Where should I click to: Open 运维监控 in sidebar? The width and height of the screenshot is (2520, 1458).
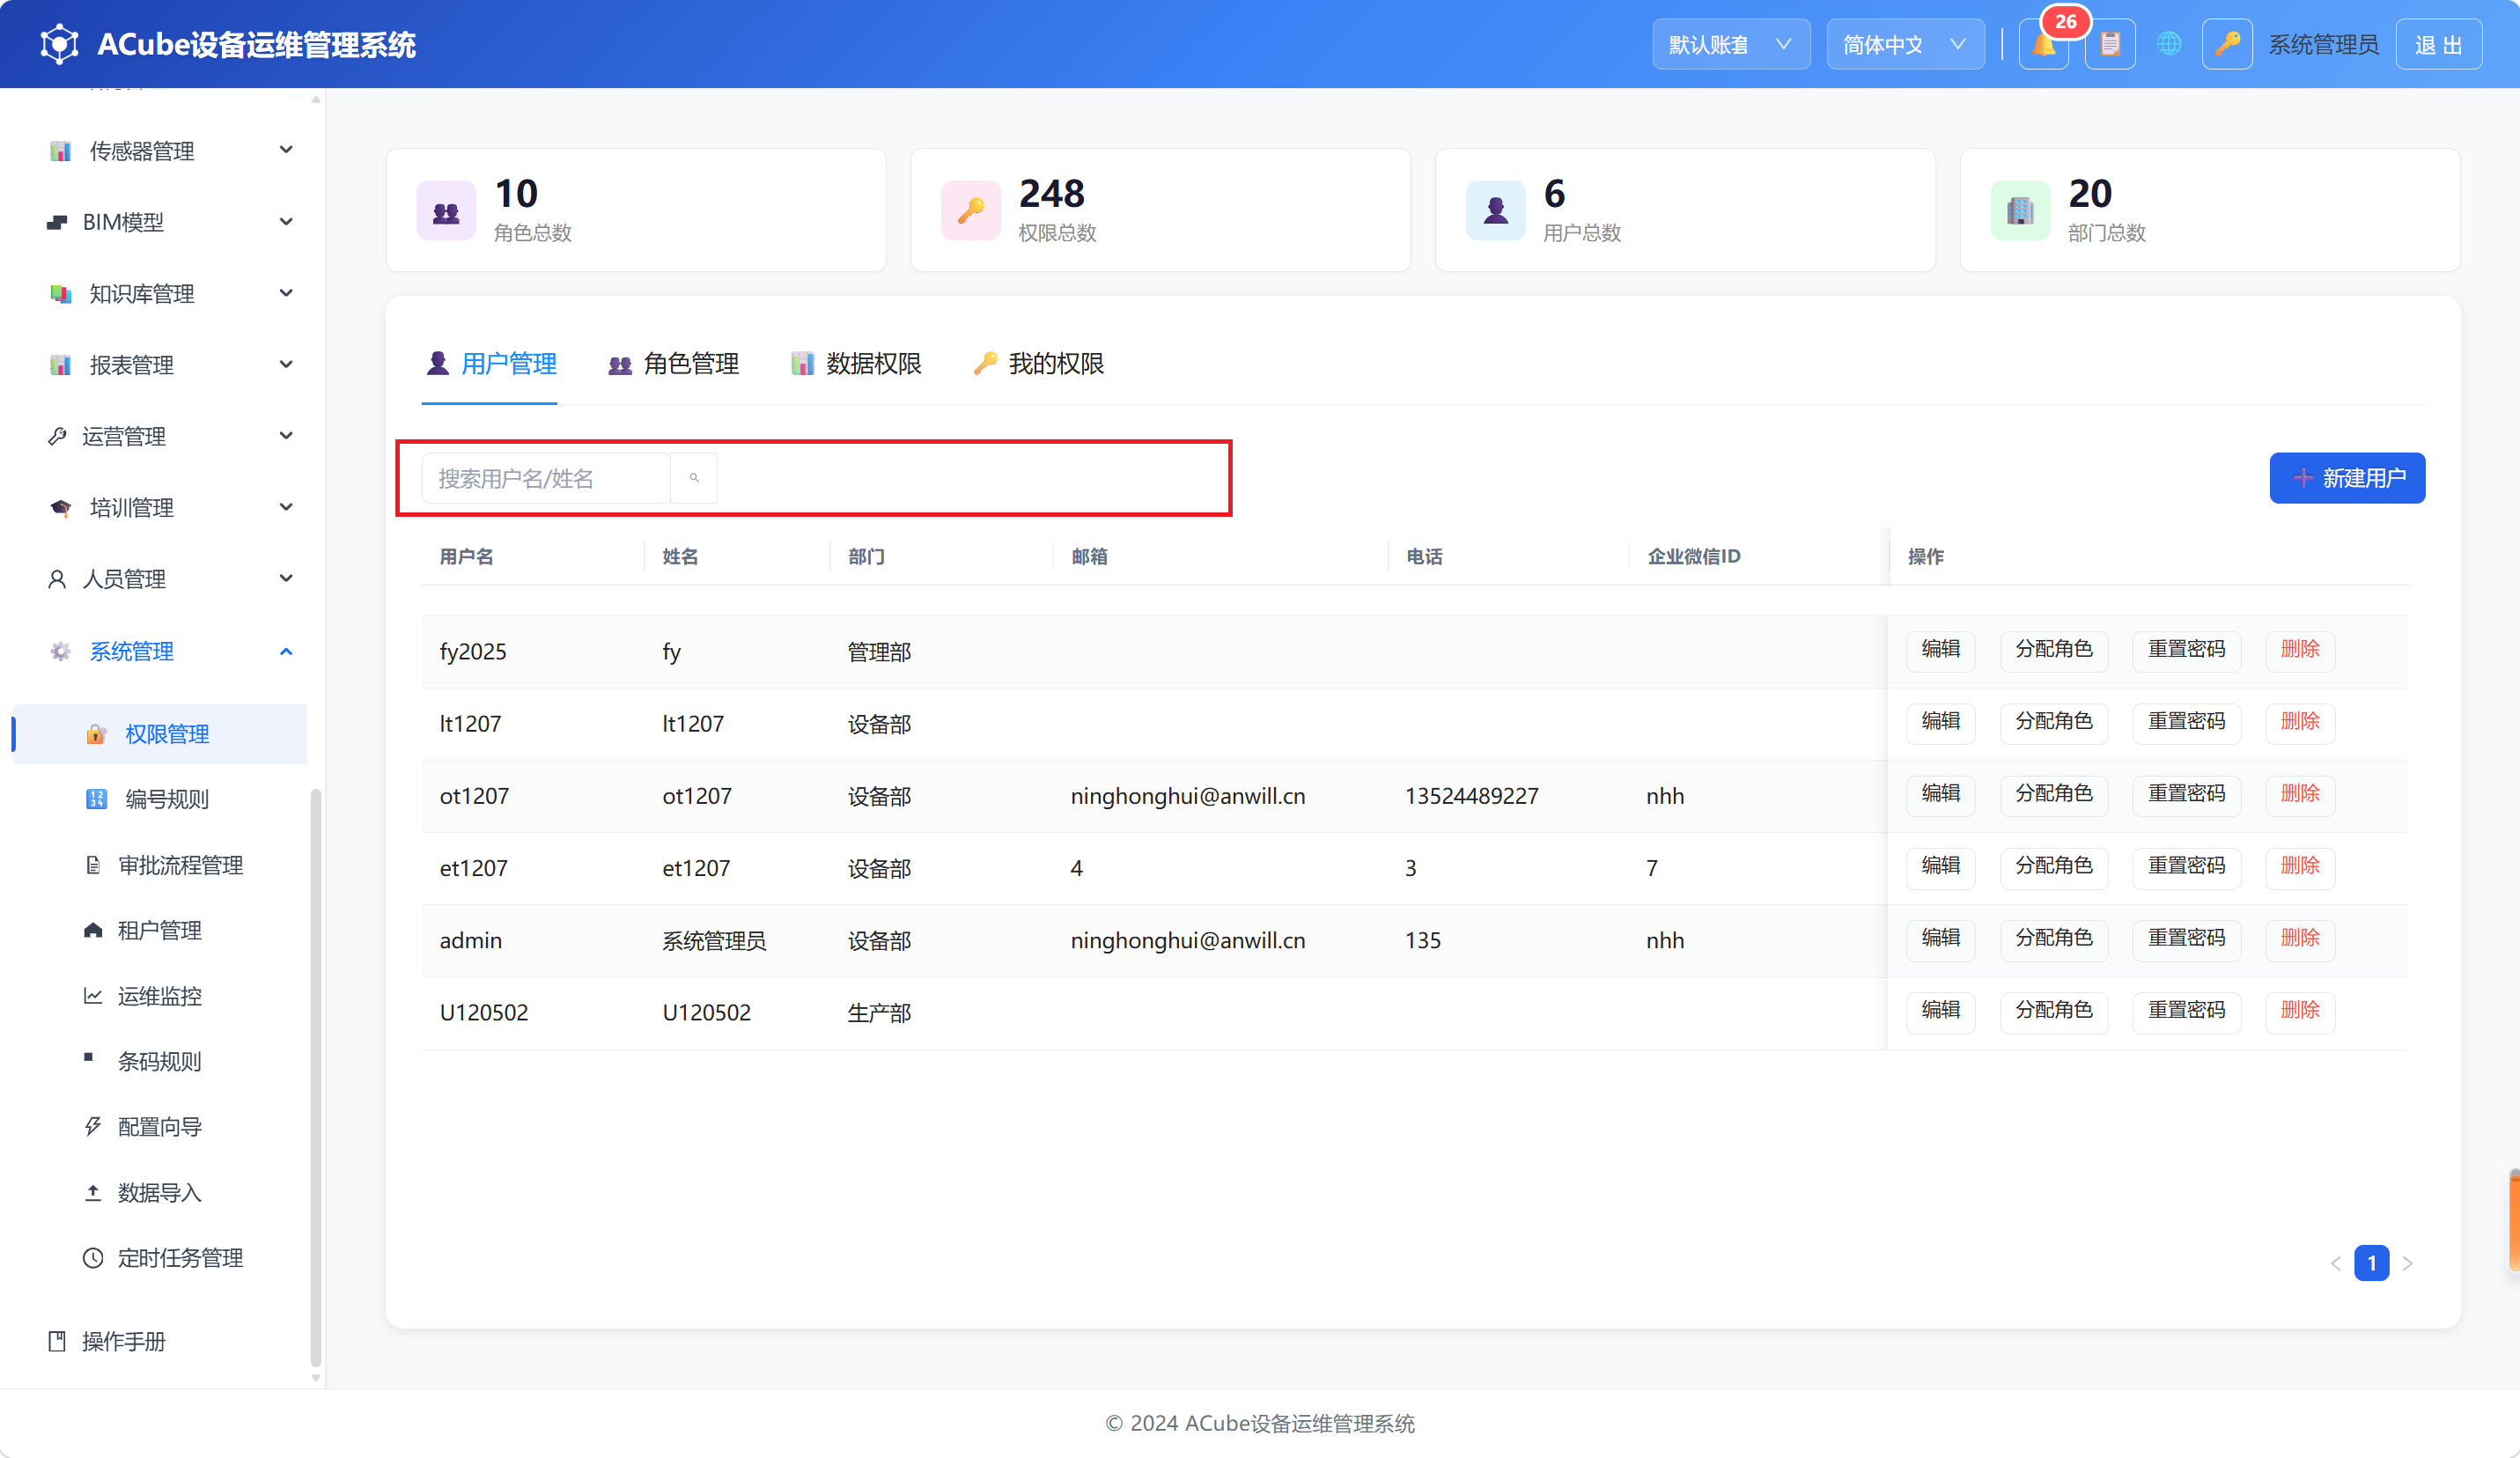point(160,996)
